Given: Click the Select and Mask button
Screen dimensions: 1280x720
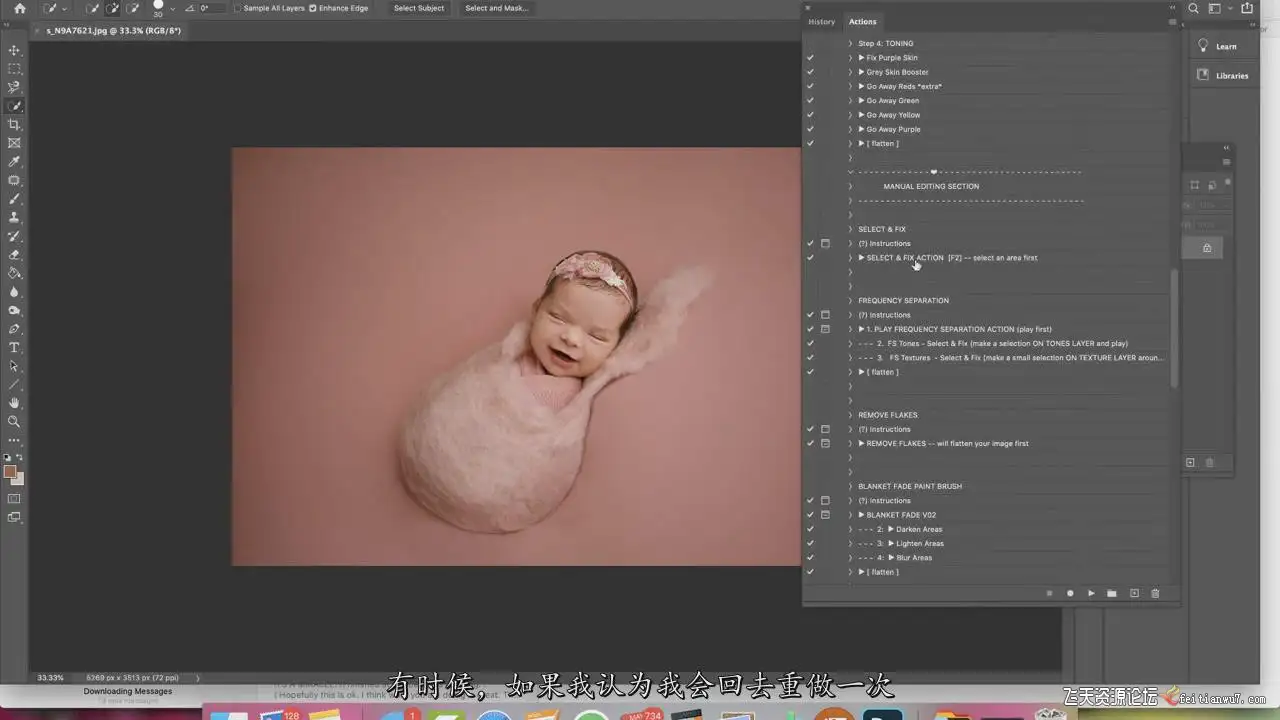Looking at the screenshot, I should (496, 8).
